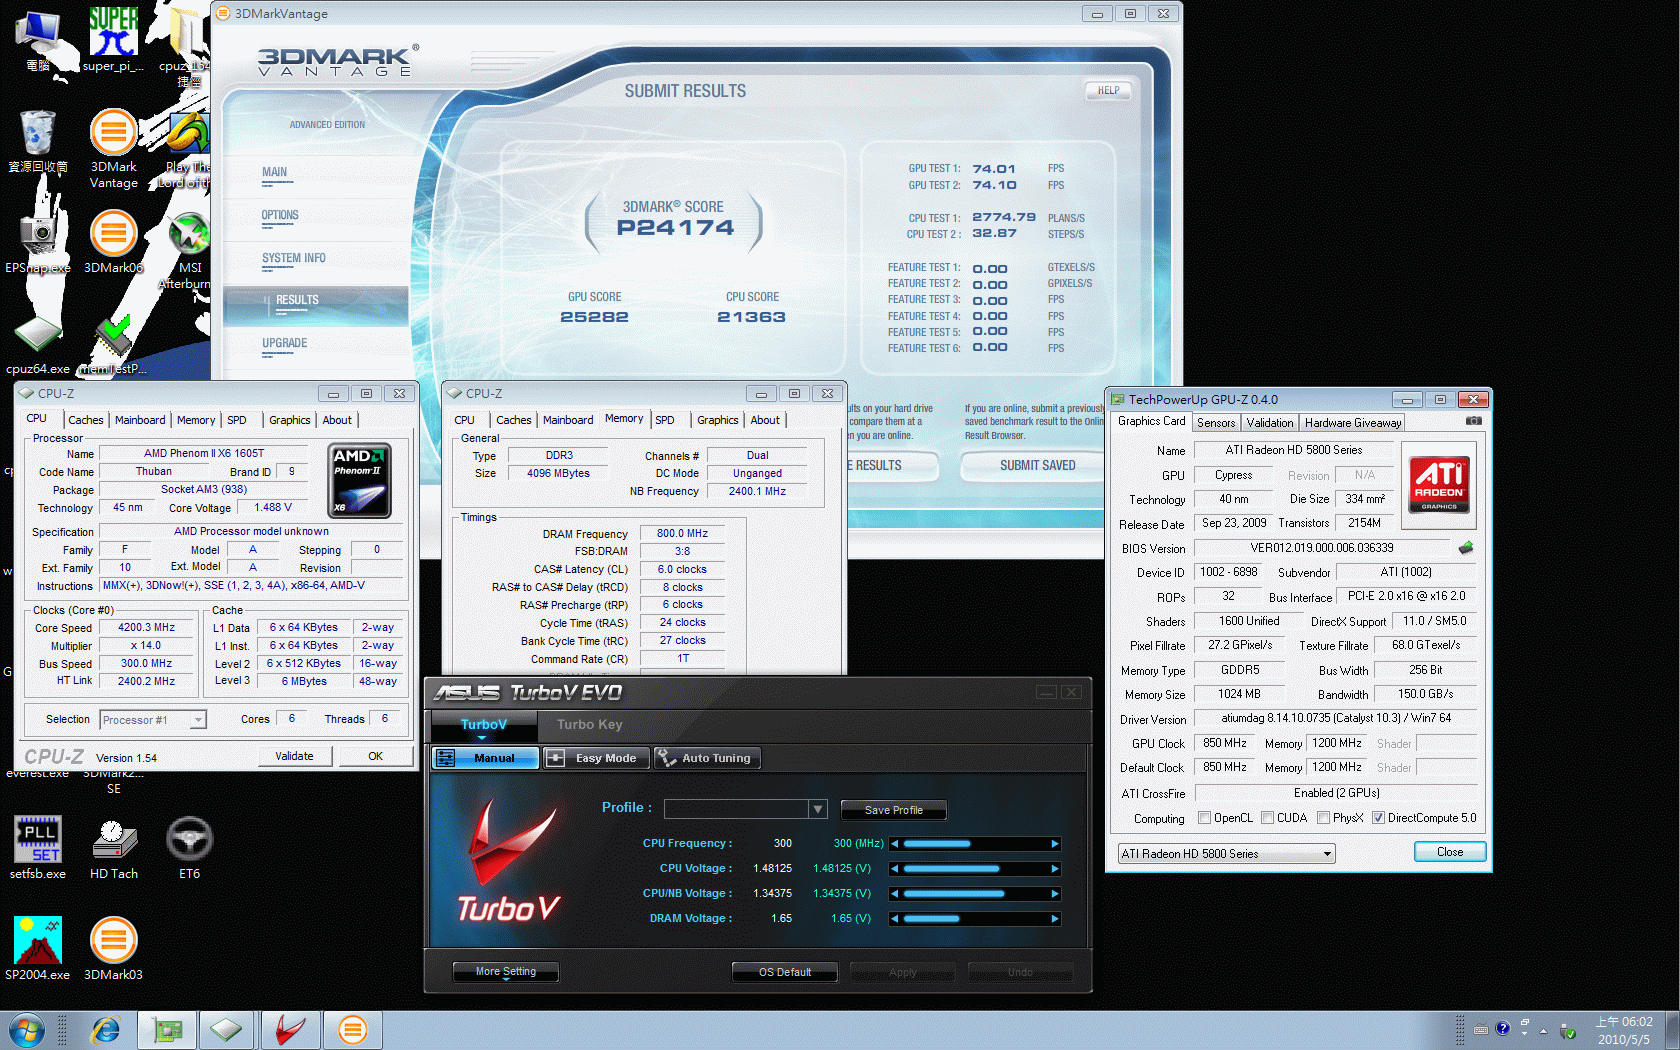Viewport: 1680px width, 1050px height.
Task: Toggle the CUDA checkbox in GPU-Z
Action: [1267, 818]
